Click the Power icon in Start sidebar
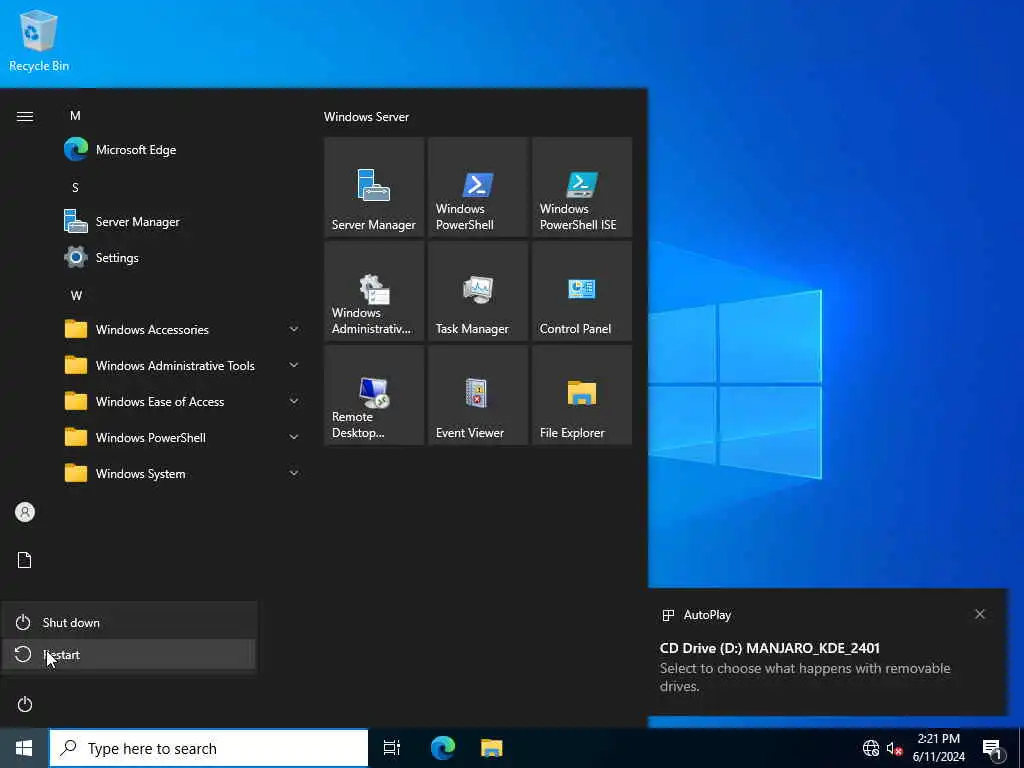Viewport: 1024px width, 768px height. tap(25, 704)
